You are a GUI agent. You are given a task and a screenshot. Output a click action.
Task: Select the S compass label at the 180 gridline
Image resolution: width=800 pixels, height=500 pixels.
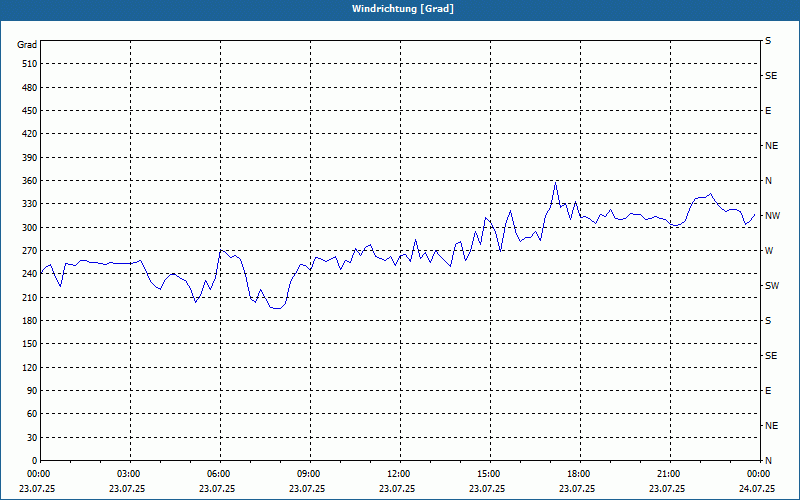[768, 320]
